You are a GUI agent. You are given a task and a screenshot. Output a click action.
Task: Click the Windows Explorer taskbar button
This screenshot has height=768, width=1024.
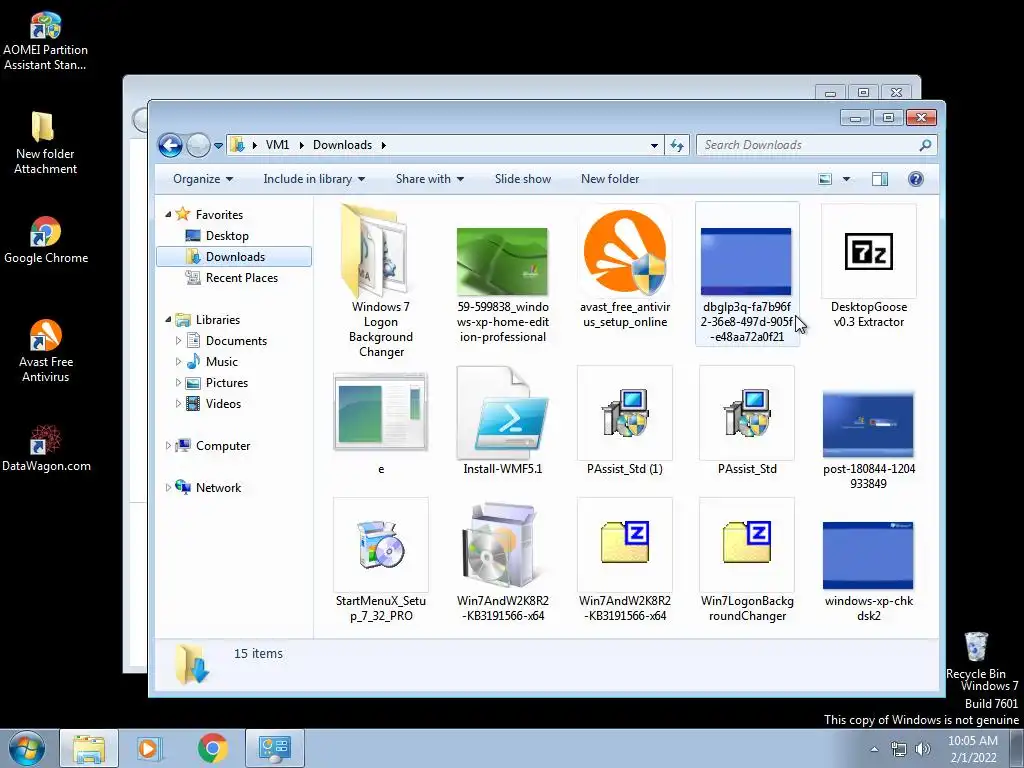[89, 748]
